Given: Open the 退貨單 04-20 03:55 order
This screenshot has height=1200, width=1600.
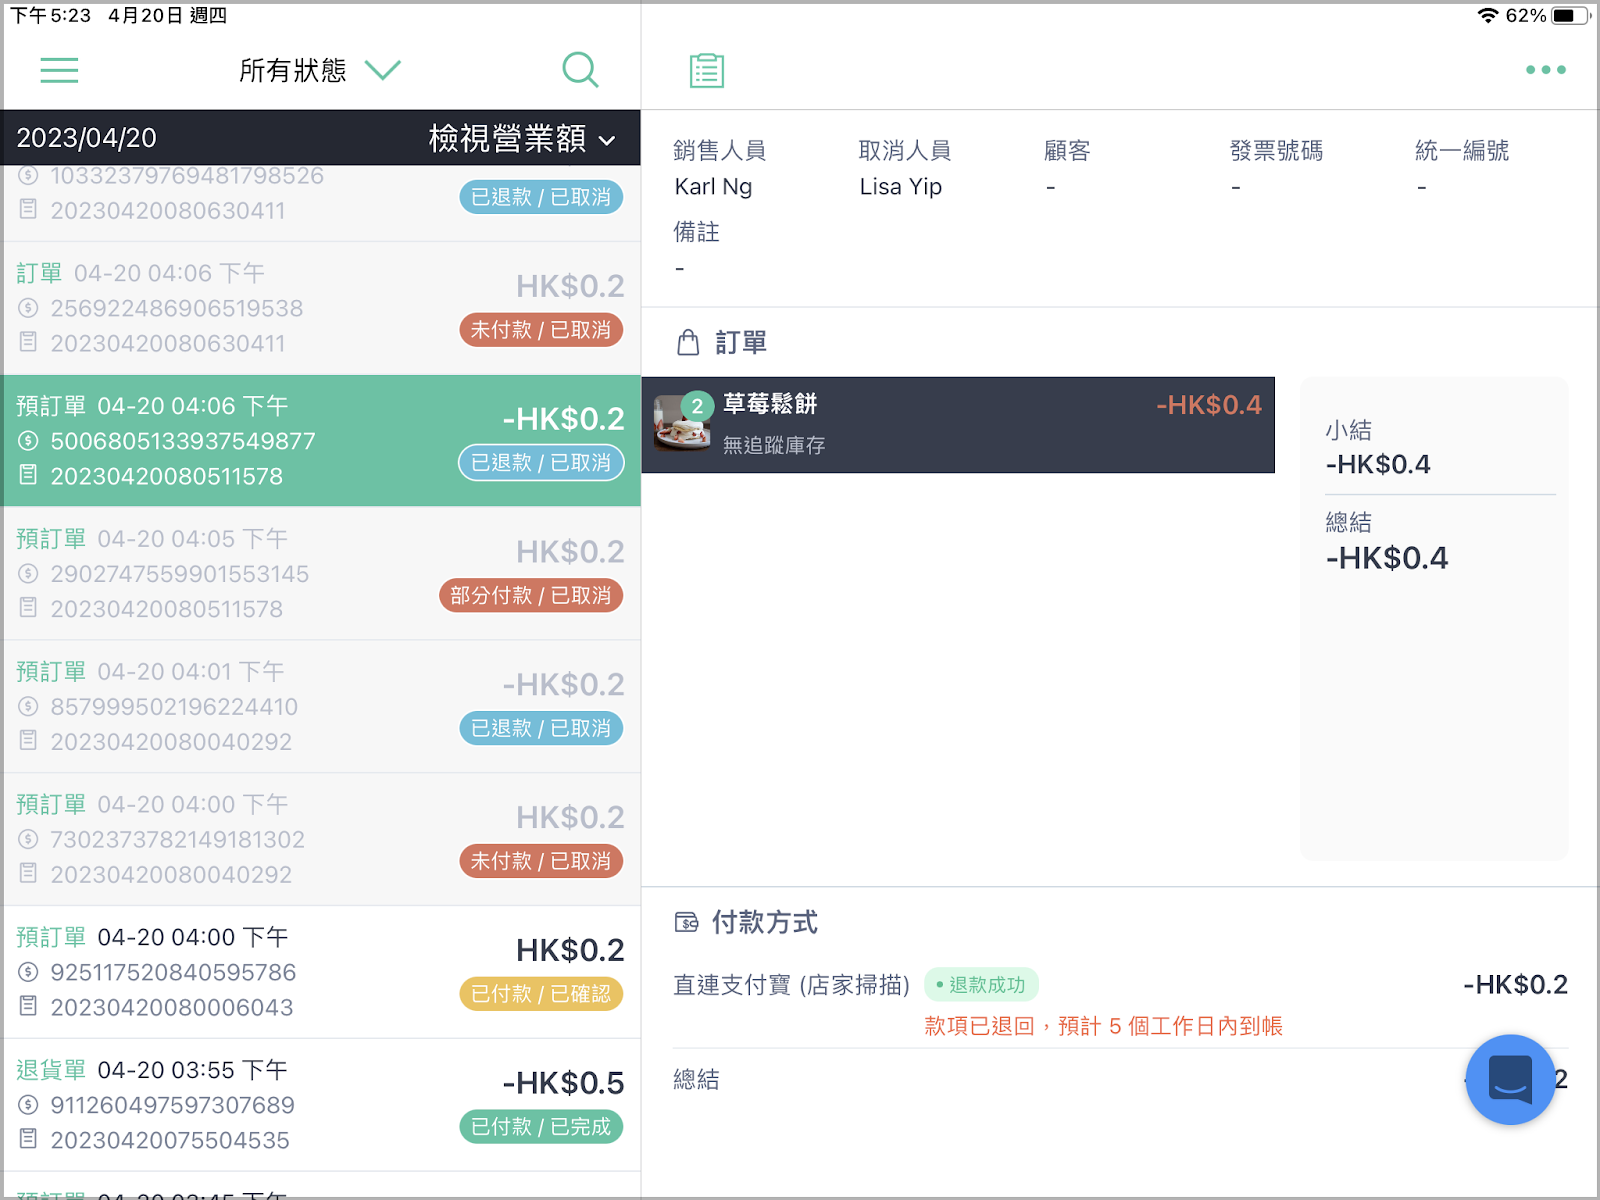Looking at the screenshot, I should (321, 1105).
